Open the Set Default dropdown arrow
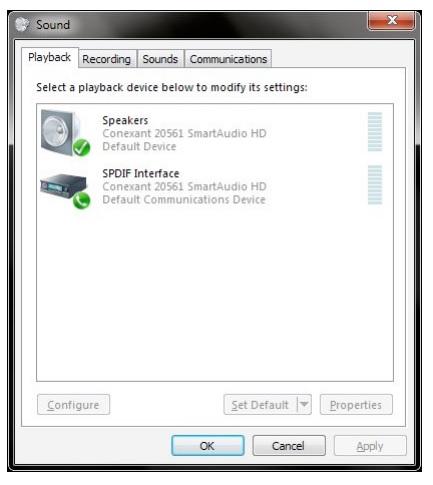Image resolution: width=433 pixels, height=485 pixels. [x=304, y=404]
